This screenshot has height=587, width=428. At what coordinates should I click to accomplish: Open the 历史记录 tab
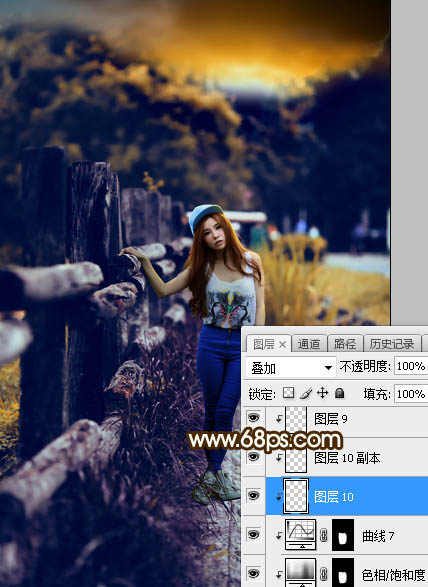pyautogui.click(x=392, y=344)
